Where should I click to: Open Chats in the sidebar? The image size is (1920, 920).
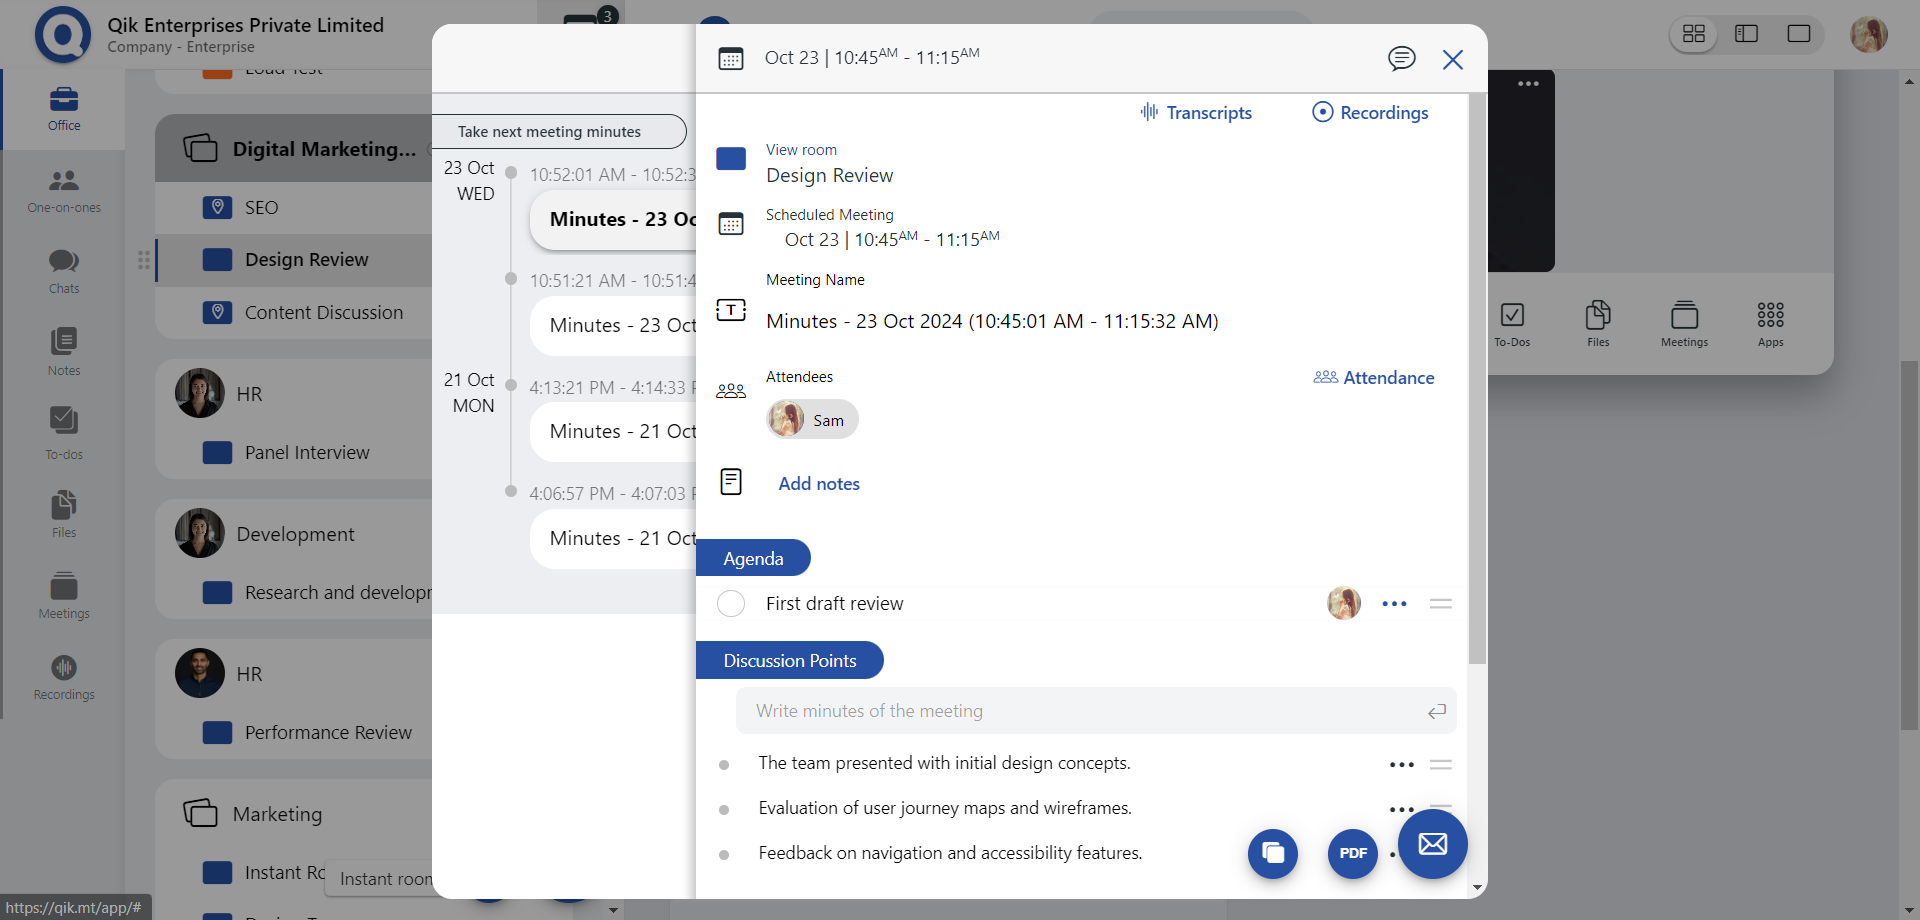[64, 271]
